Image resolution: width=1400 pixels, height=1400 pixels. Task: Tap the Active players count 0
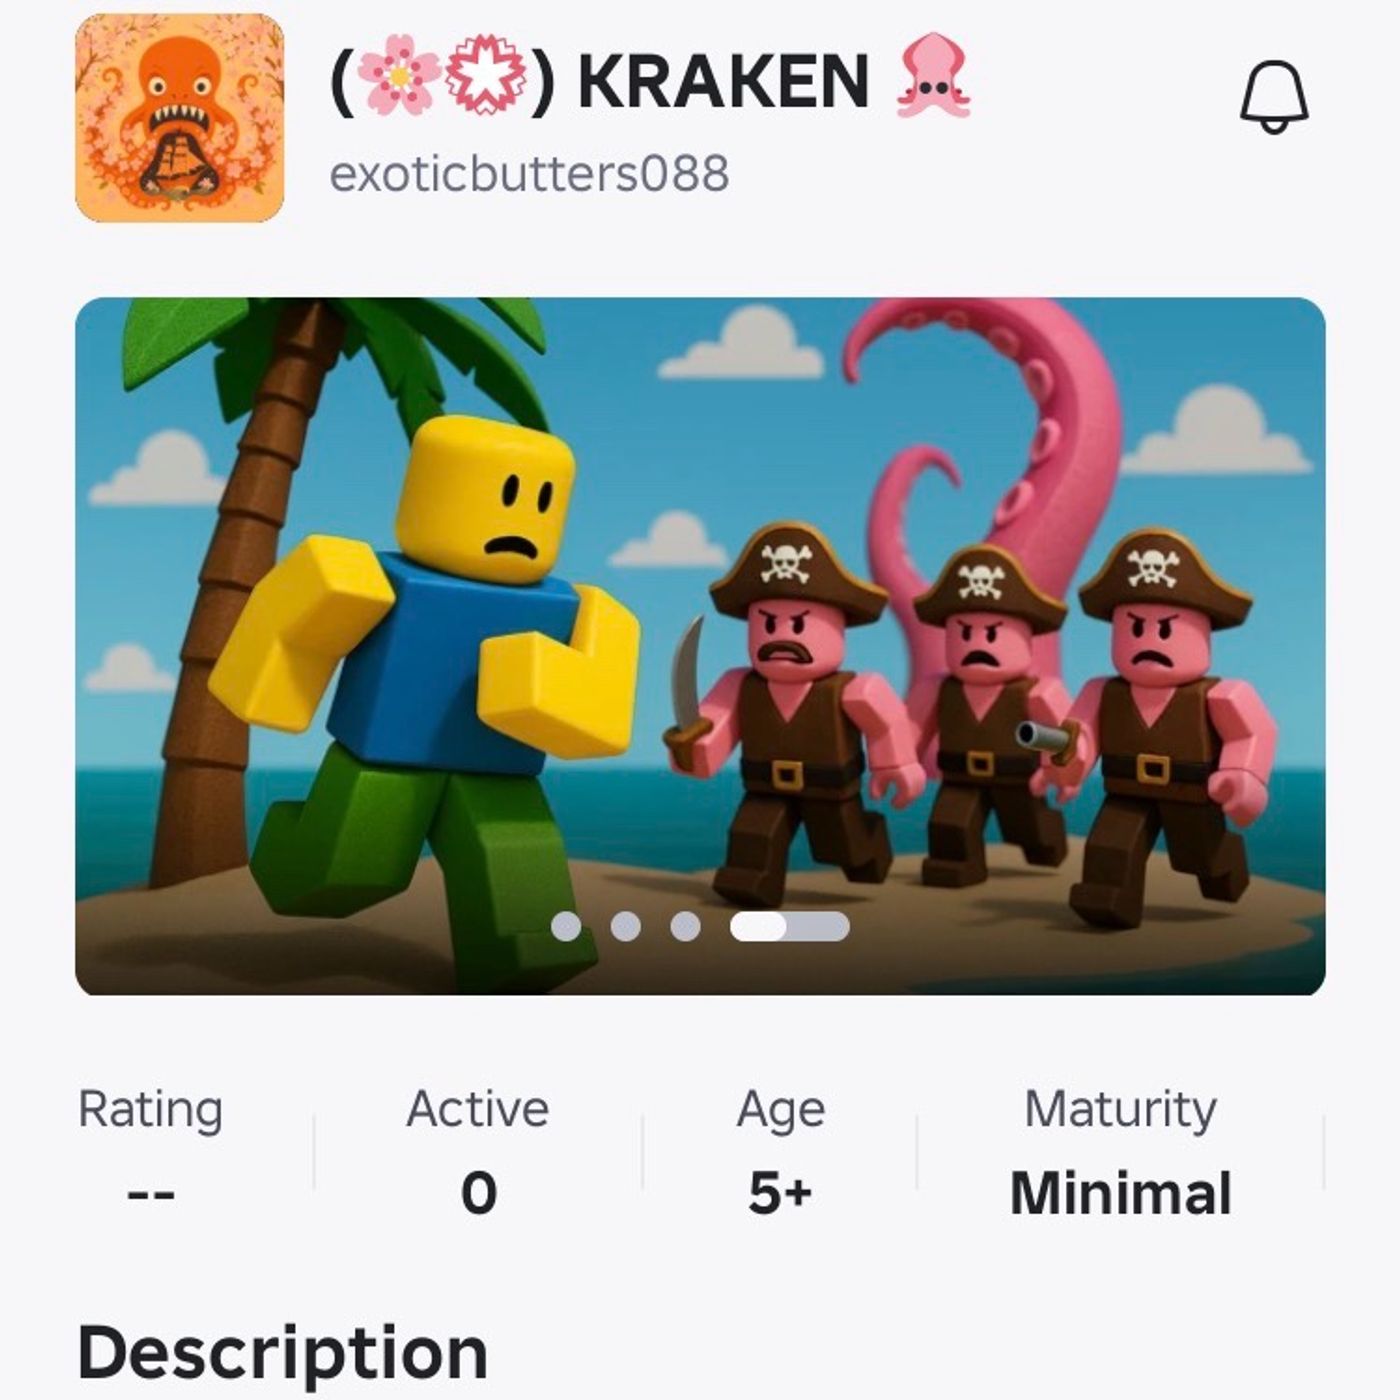click(479, 1193)
